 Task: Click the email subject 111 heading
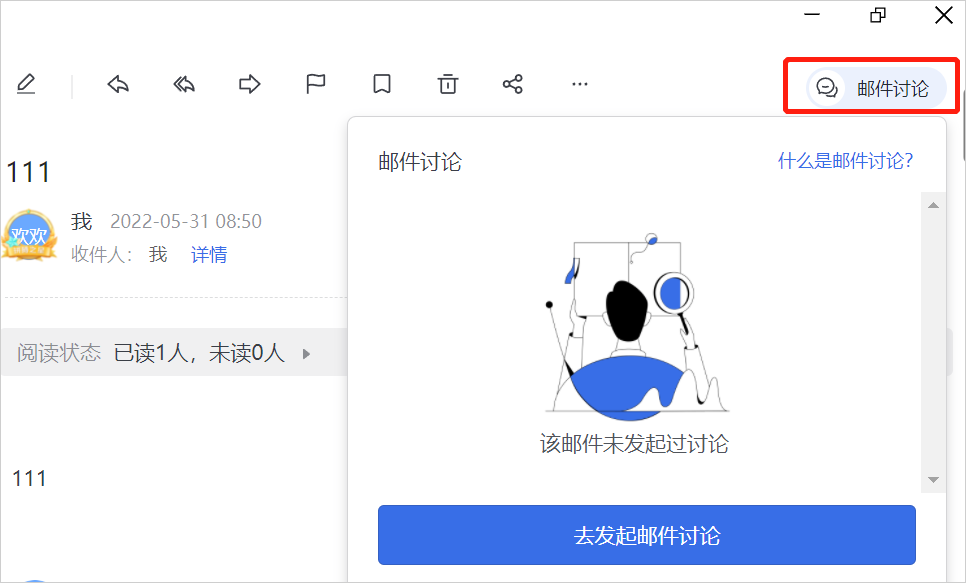(x=28, y=172)
